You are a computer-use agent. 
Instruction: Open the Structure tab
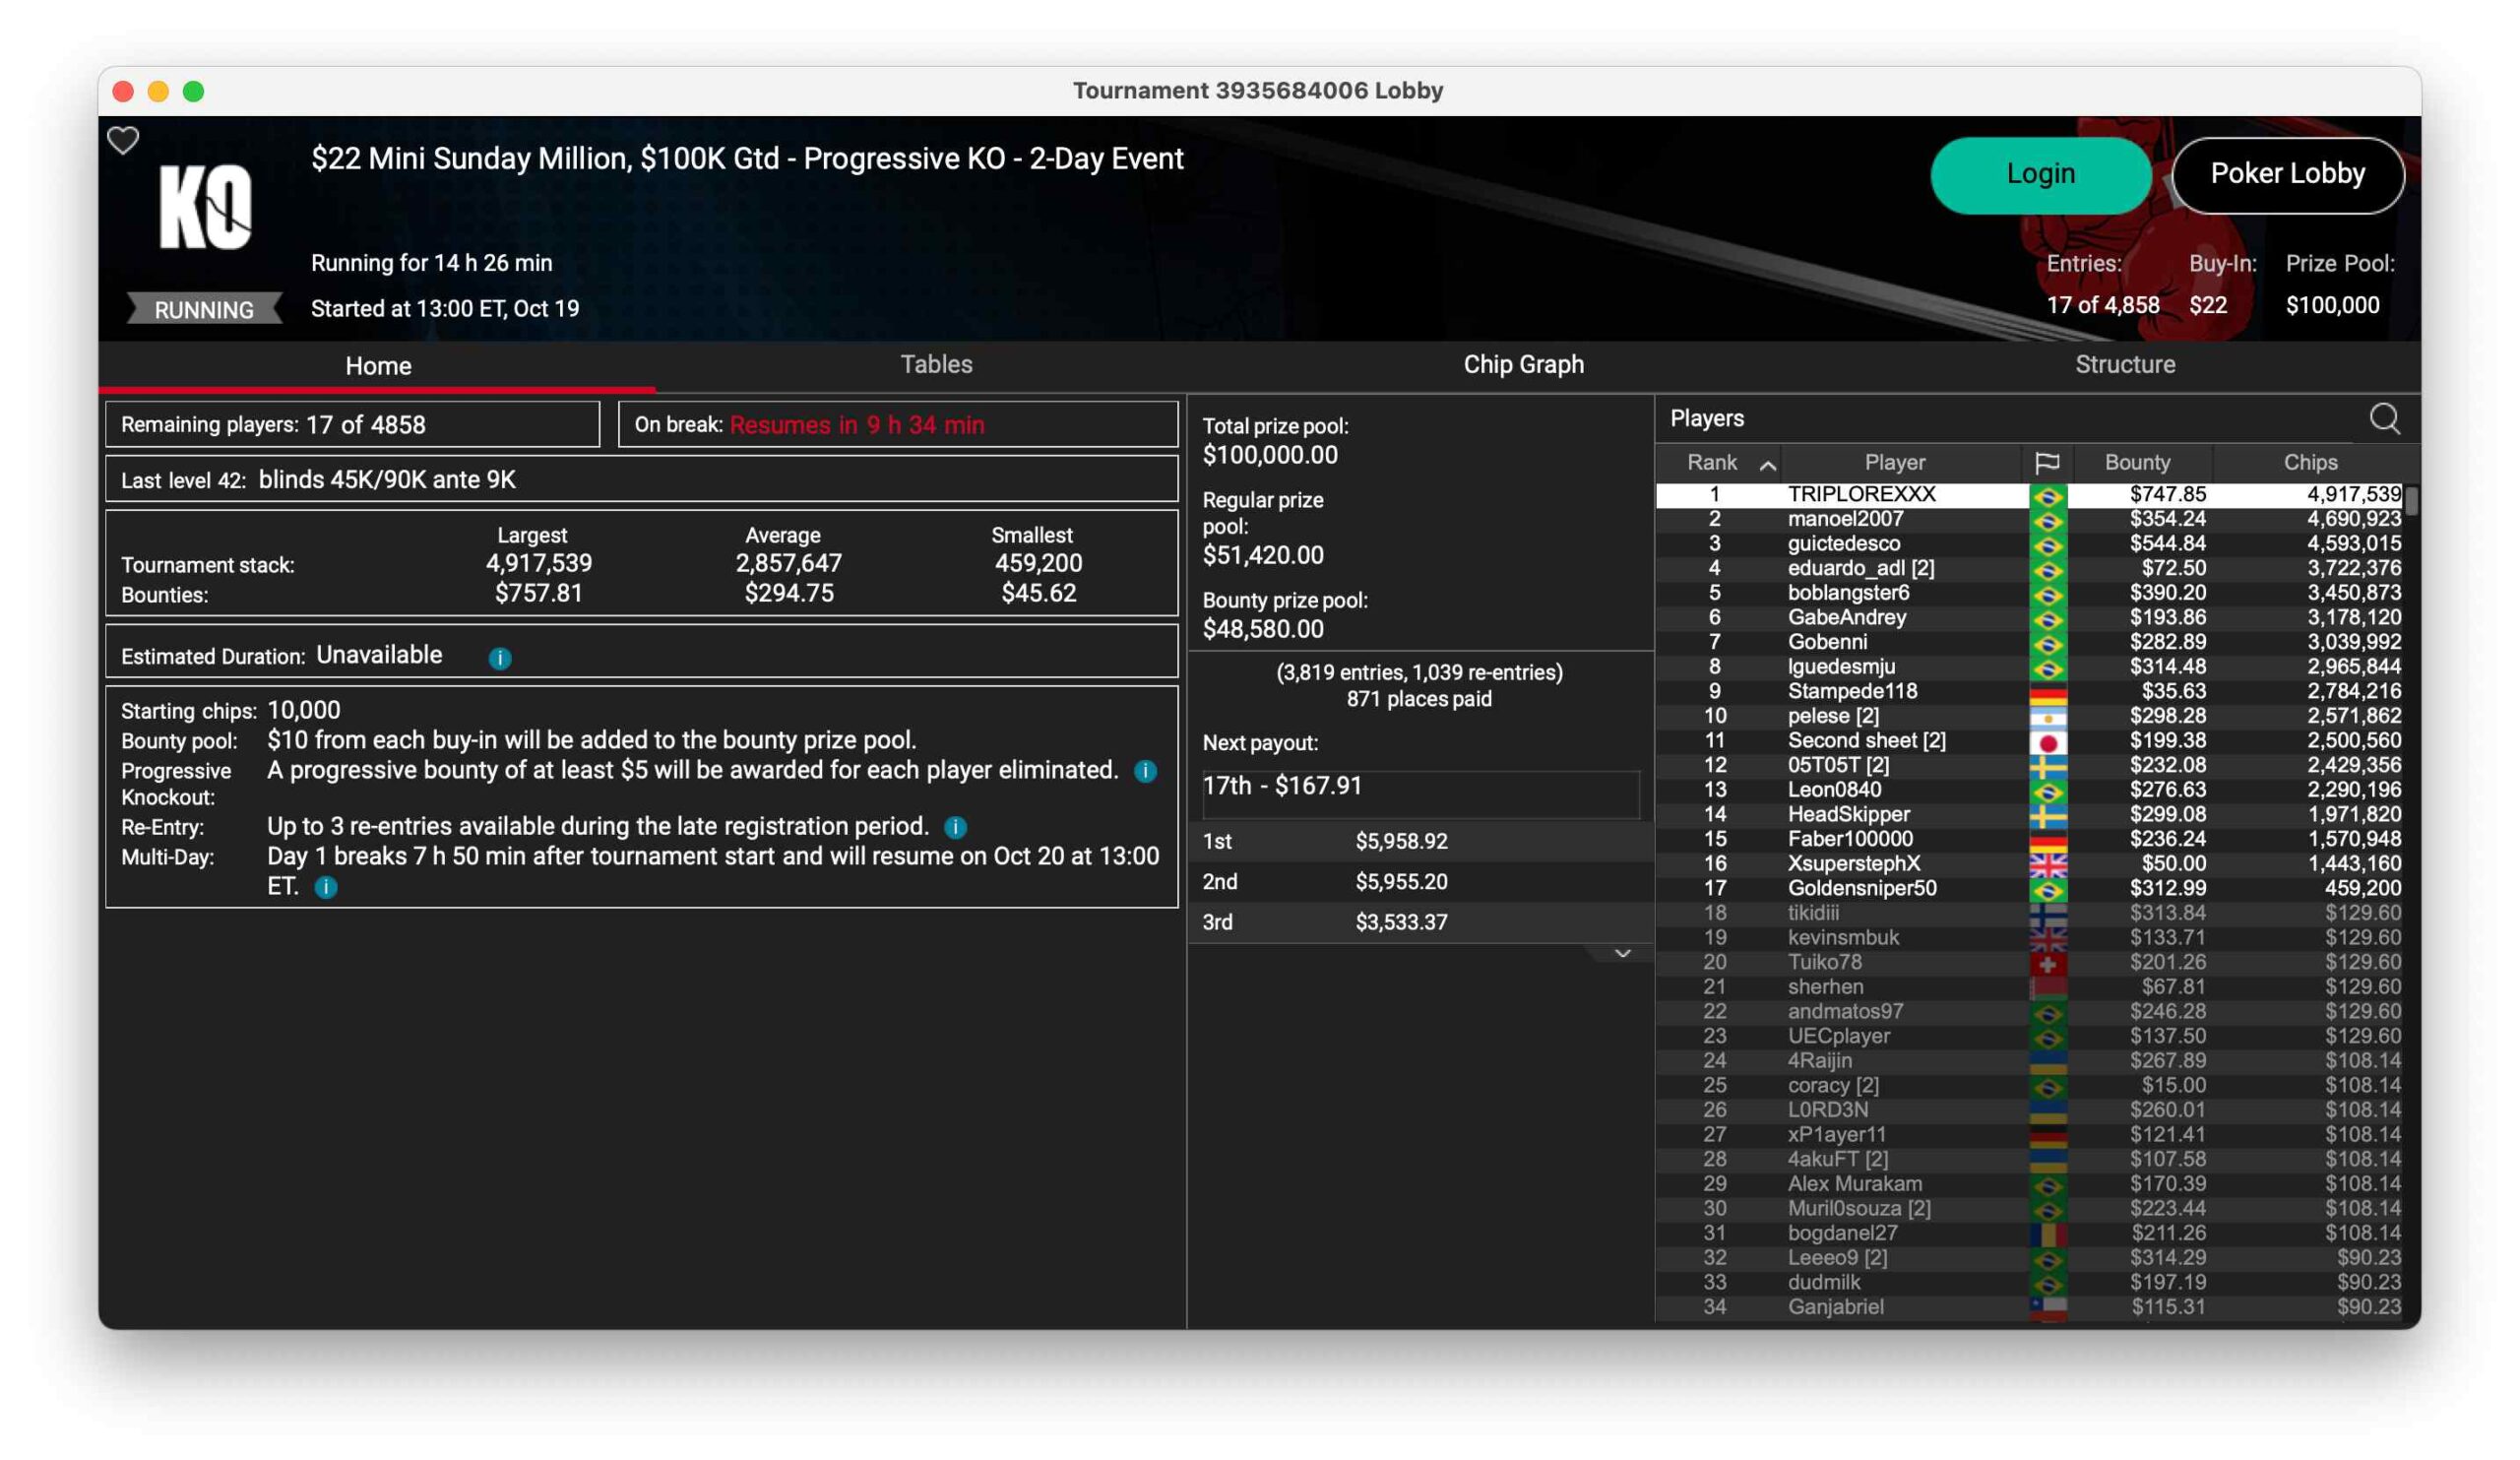click(2124, 364)
